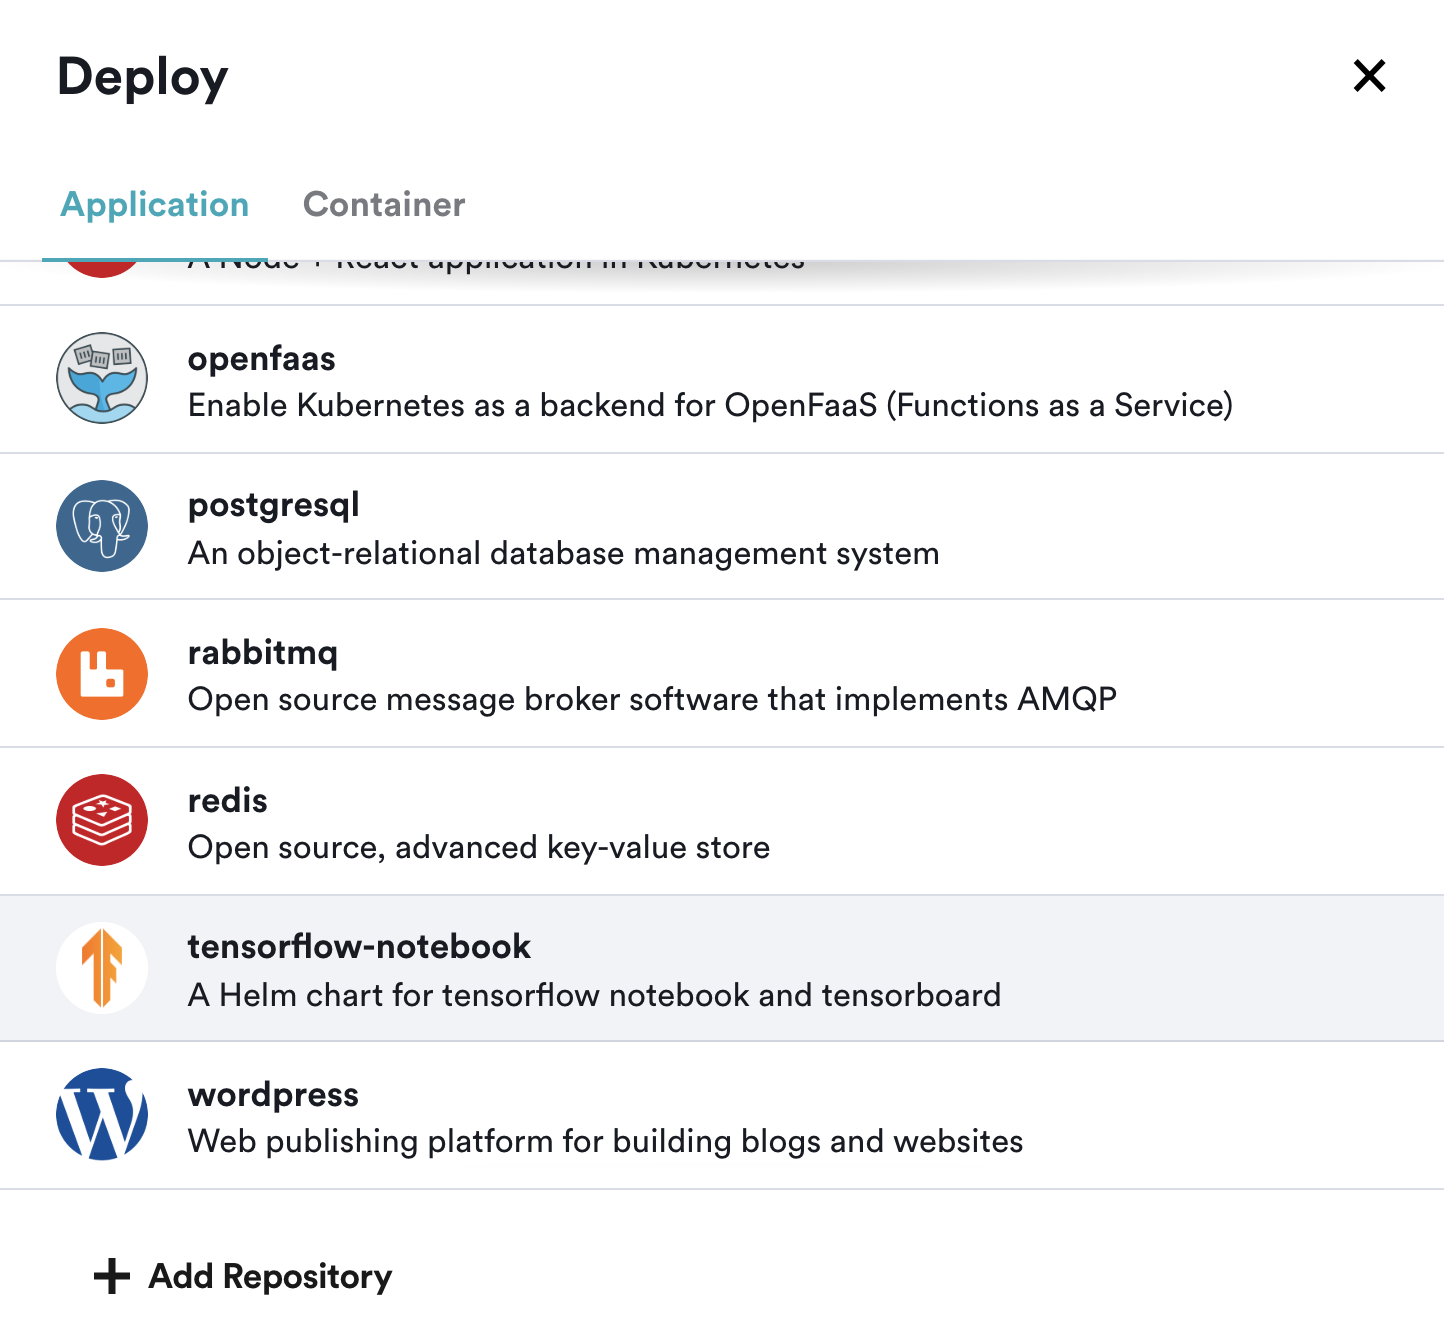Viewport: 1444px width, 1324px height.
Task: Click the rabbitmq orange icon
Action: click(102, 674)
